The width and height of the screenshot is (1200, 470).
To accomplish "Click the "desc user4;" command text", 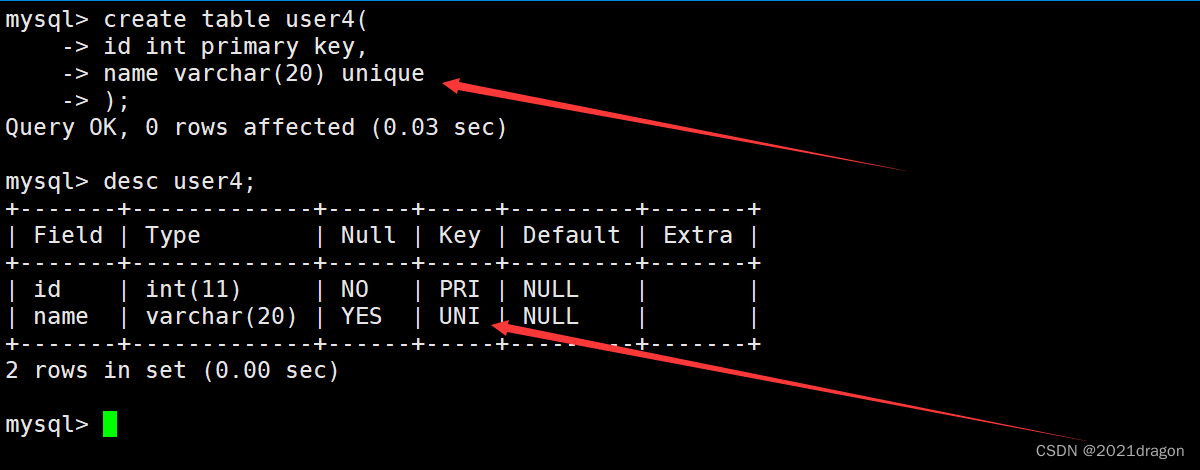I will [x=180, y=182].
